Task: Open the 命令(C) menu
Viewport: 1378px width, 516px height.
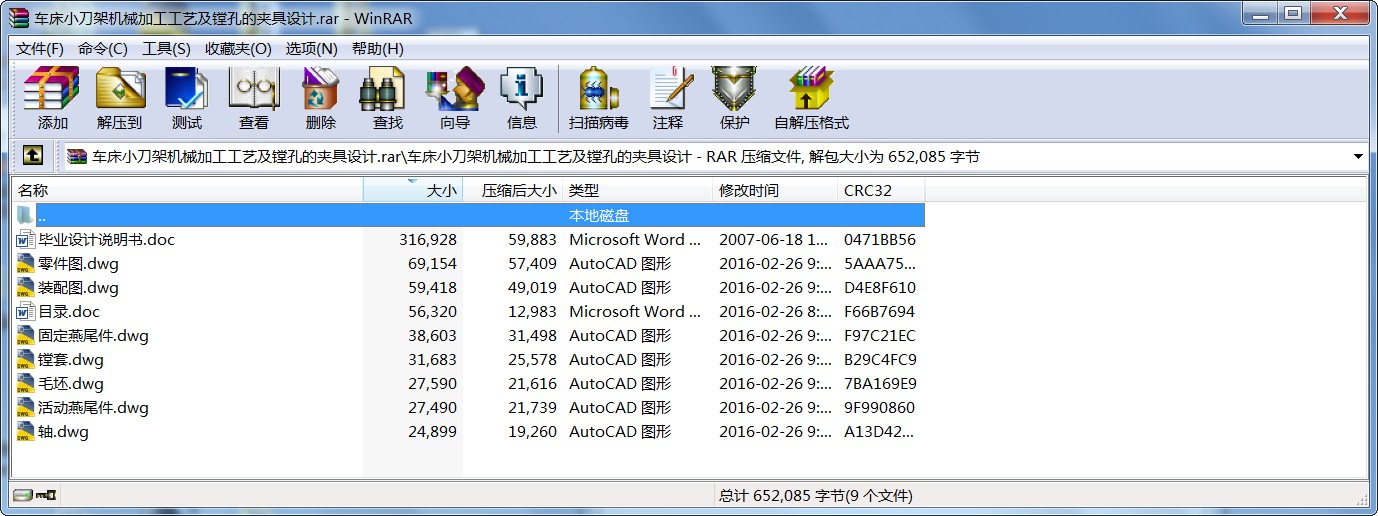Action: click(103, 48)
